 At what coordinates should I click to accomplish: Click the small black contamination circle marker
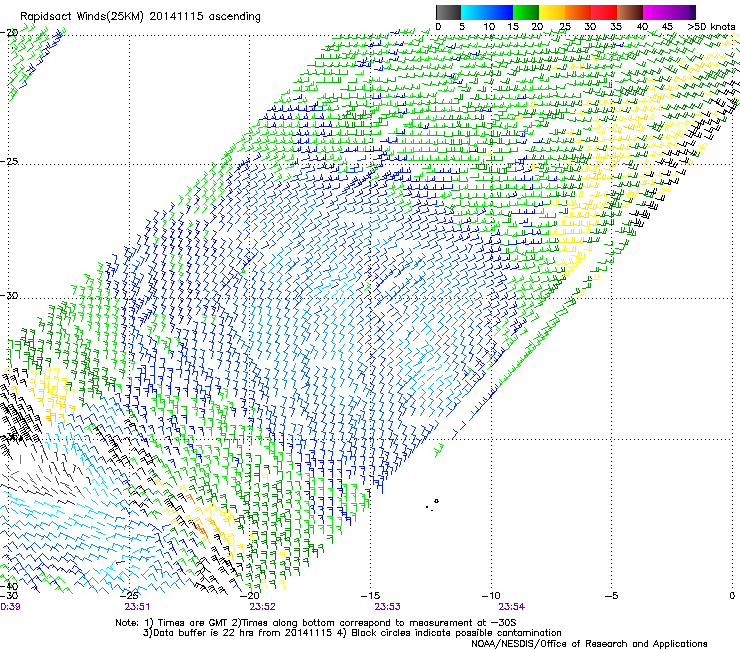coord(437,501)
